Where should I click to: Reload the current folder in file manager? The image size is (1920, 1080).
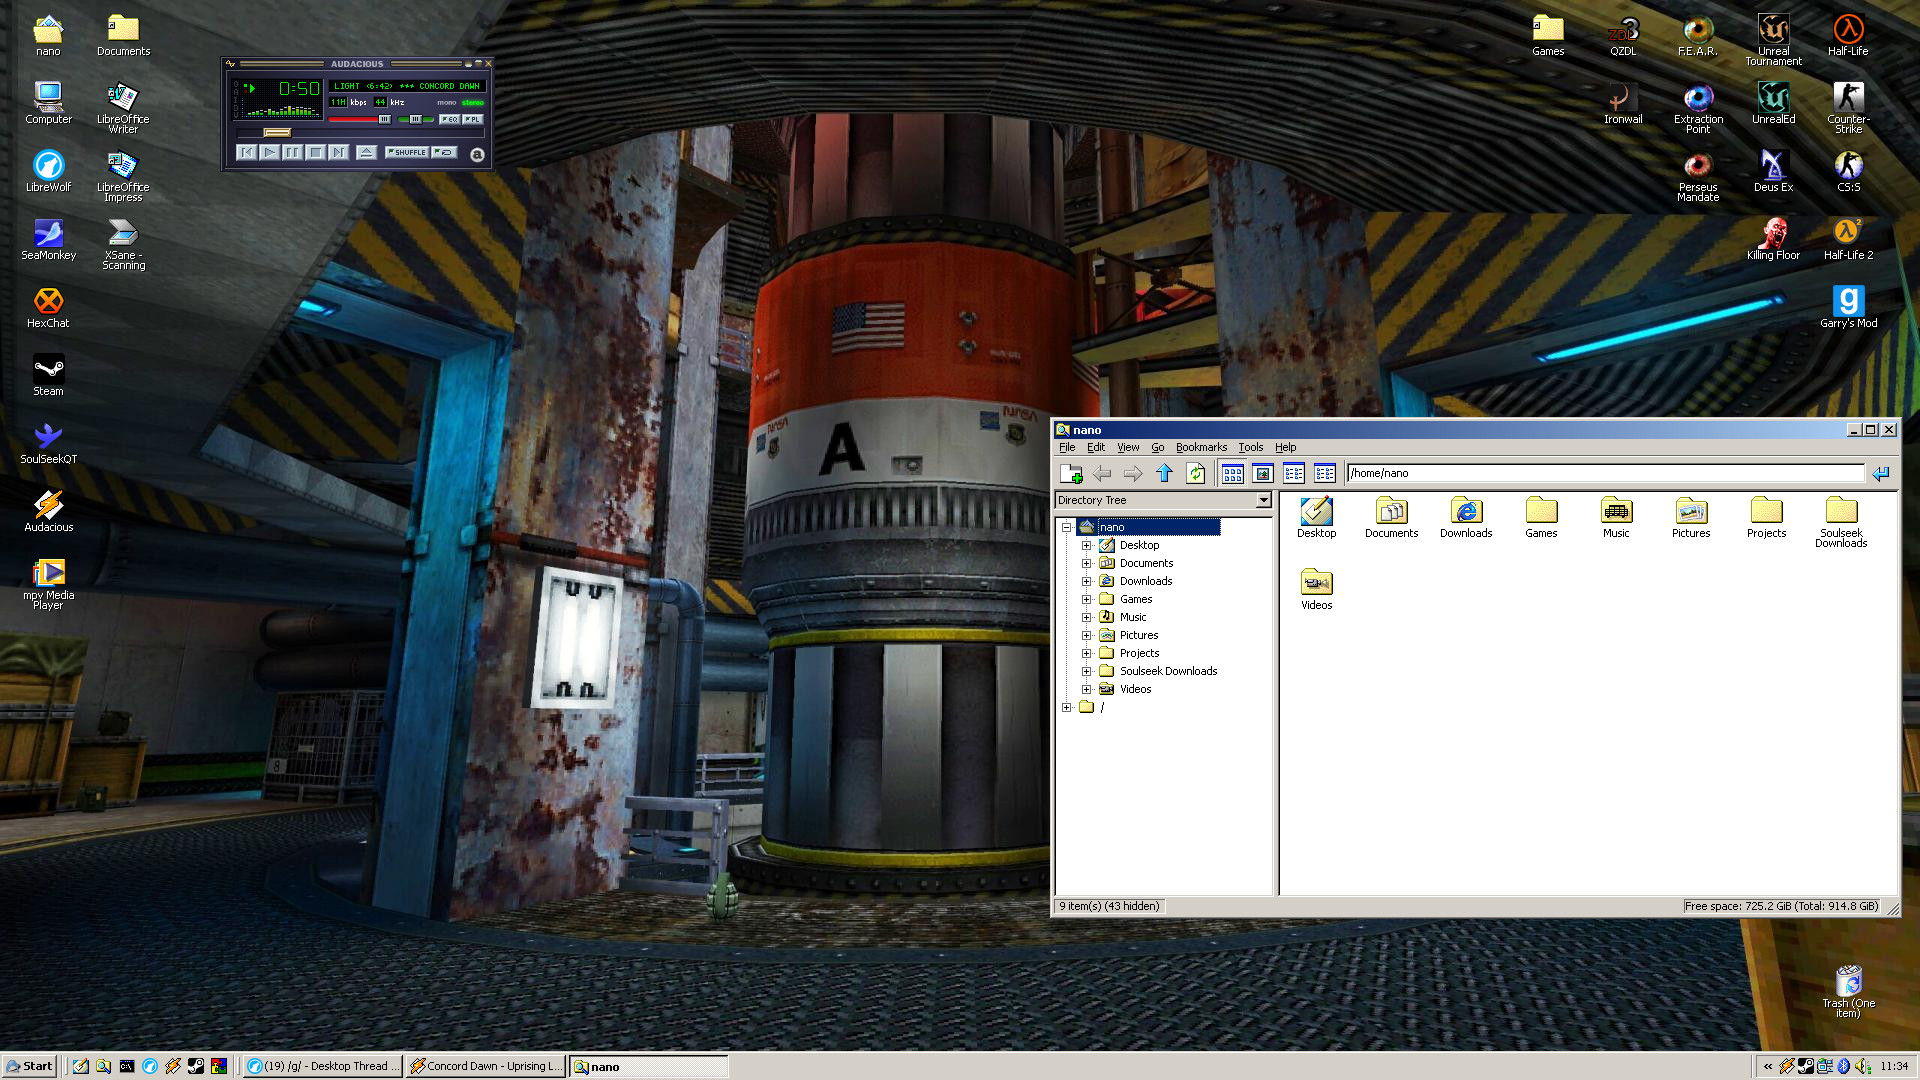[x=1196, y=473]
